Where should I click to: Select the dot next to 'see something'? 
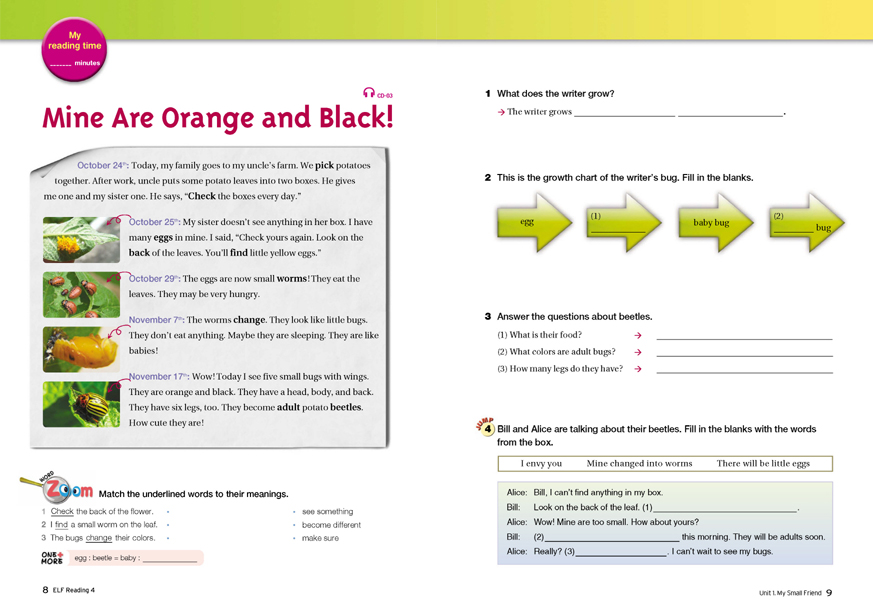pos(294,512)
